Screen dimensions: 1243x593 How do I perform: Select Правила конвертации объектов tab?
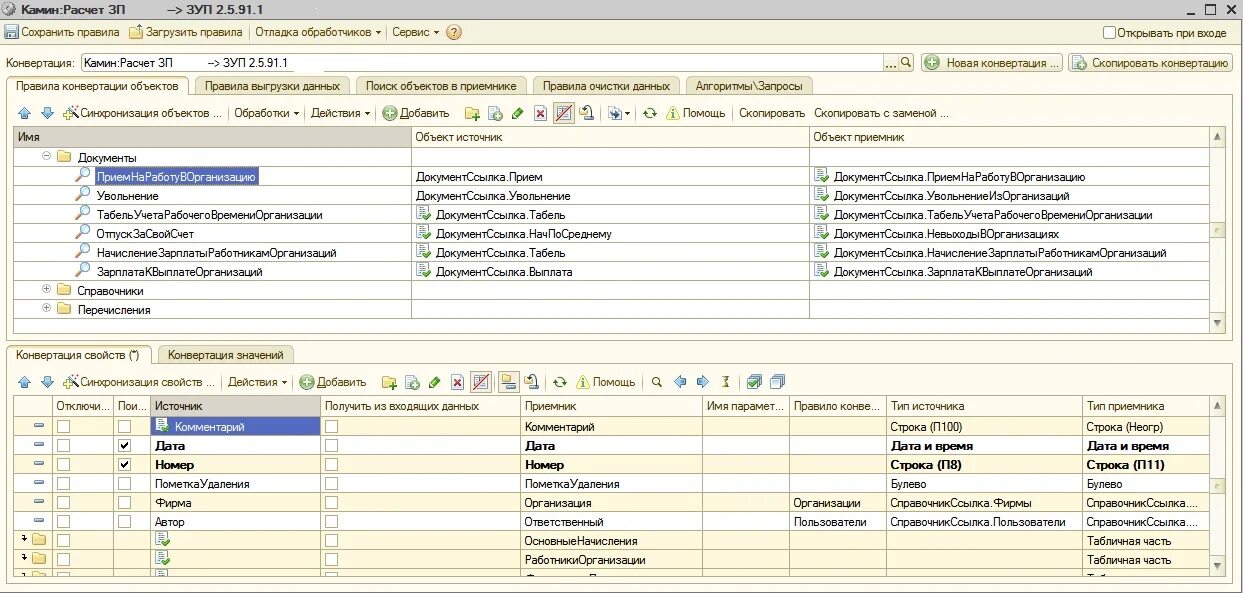97,86
